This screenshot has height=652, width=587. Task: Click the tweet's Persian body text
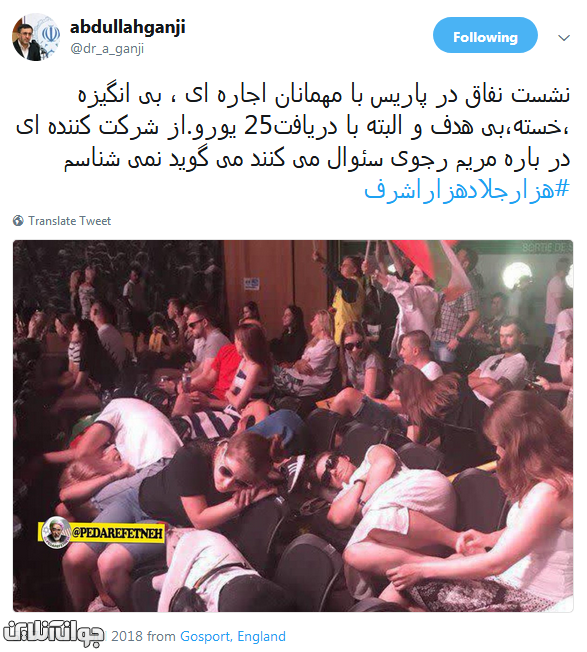click(293, 127)
